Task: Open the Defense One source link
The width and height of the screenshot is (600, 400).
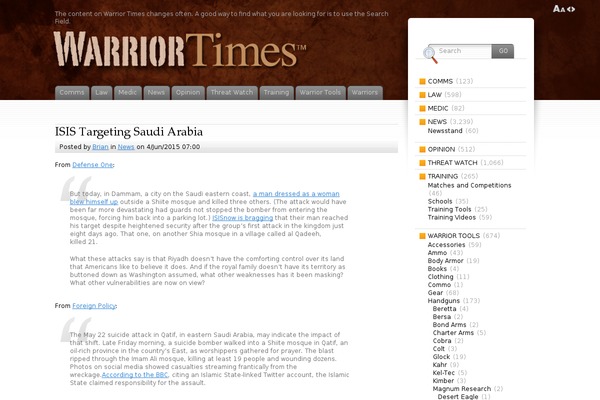Action: point(93,165)
